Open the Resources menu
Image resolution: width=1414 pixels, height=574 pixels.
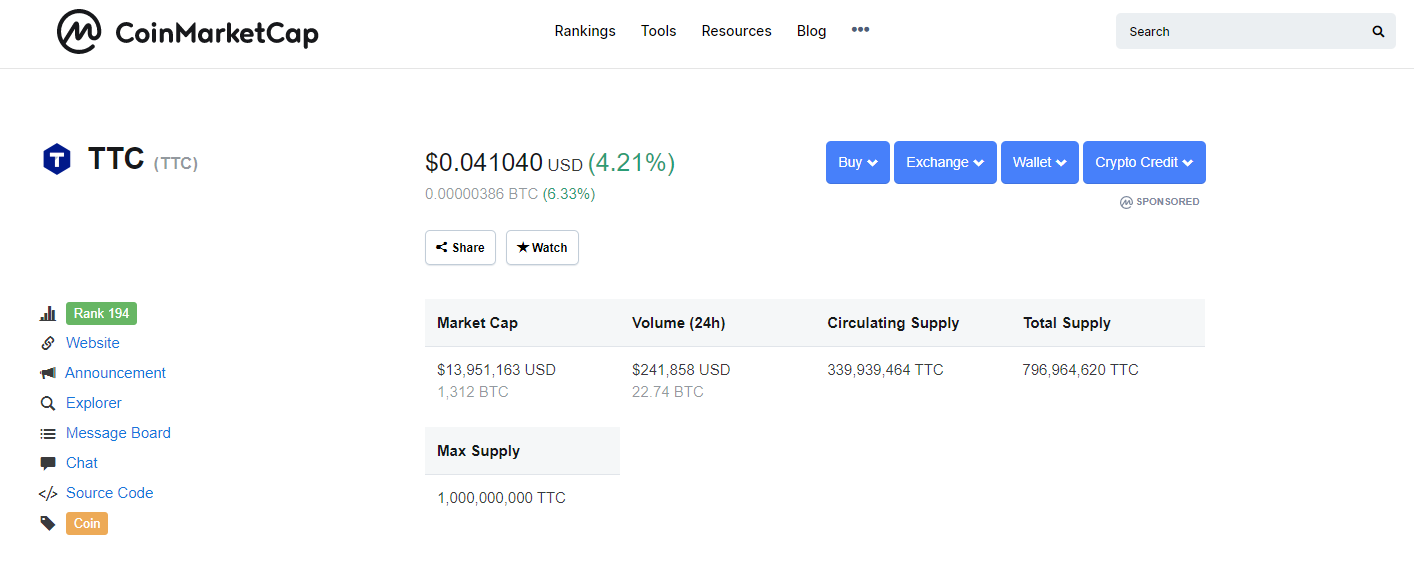737,31
